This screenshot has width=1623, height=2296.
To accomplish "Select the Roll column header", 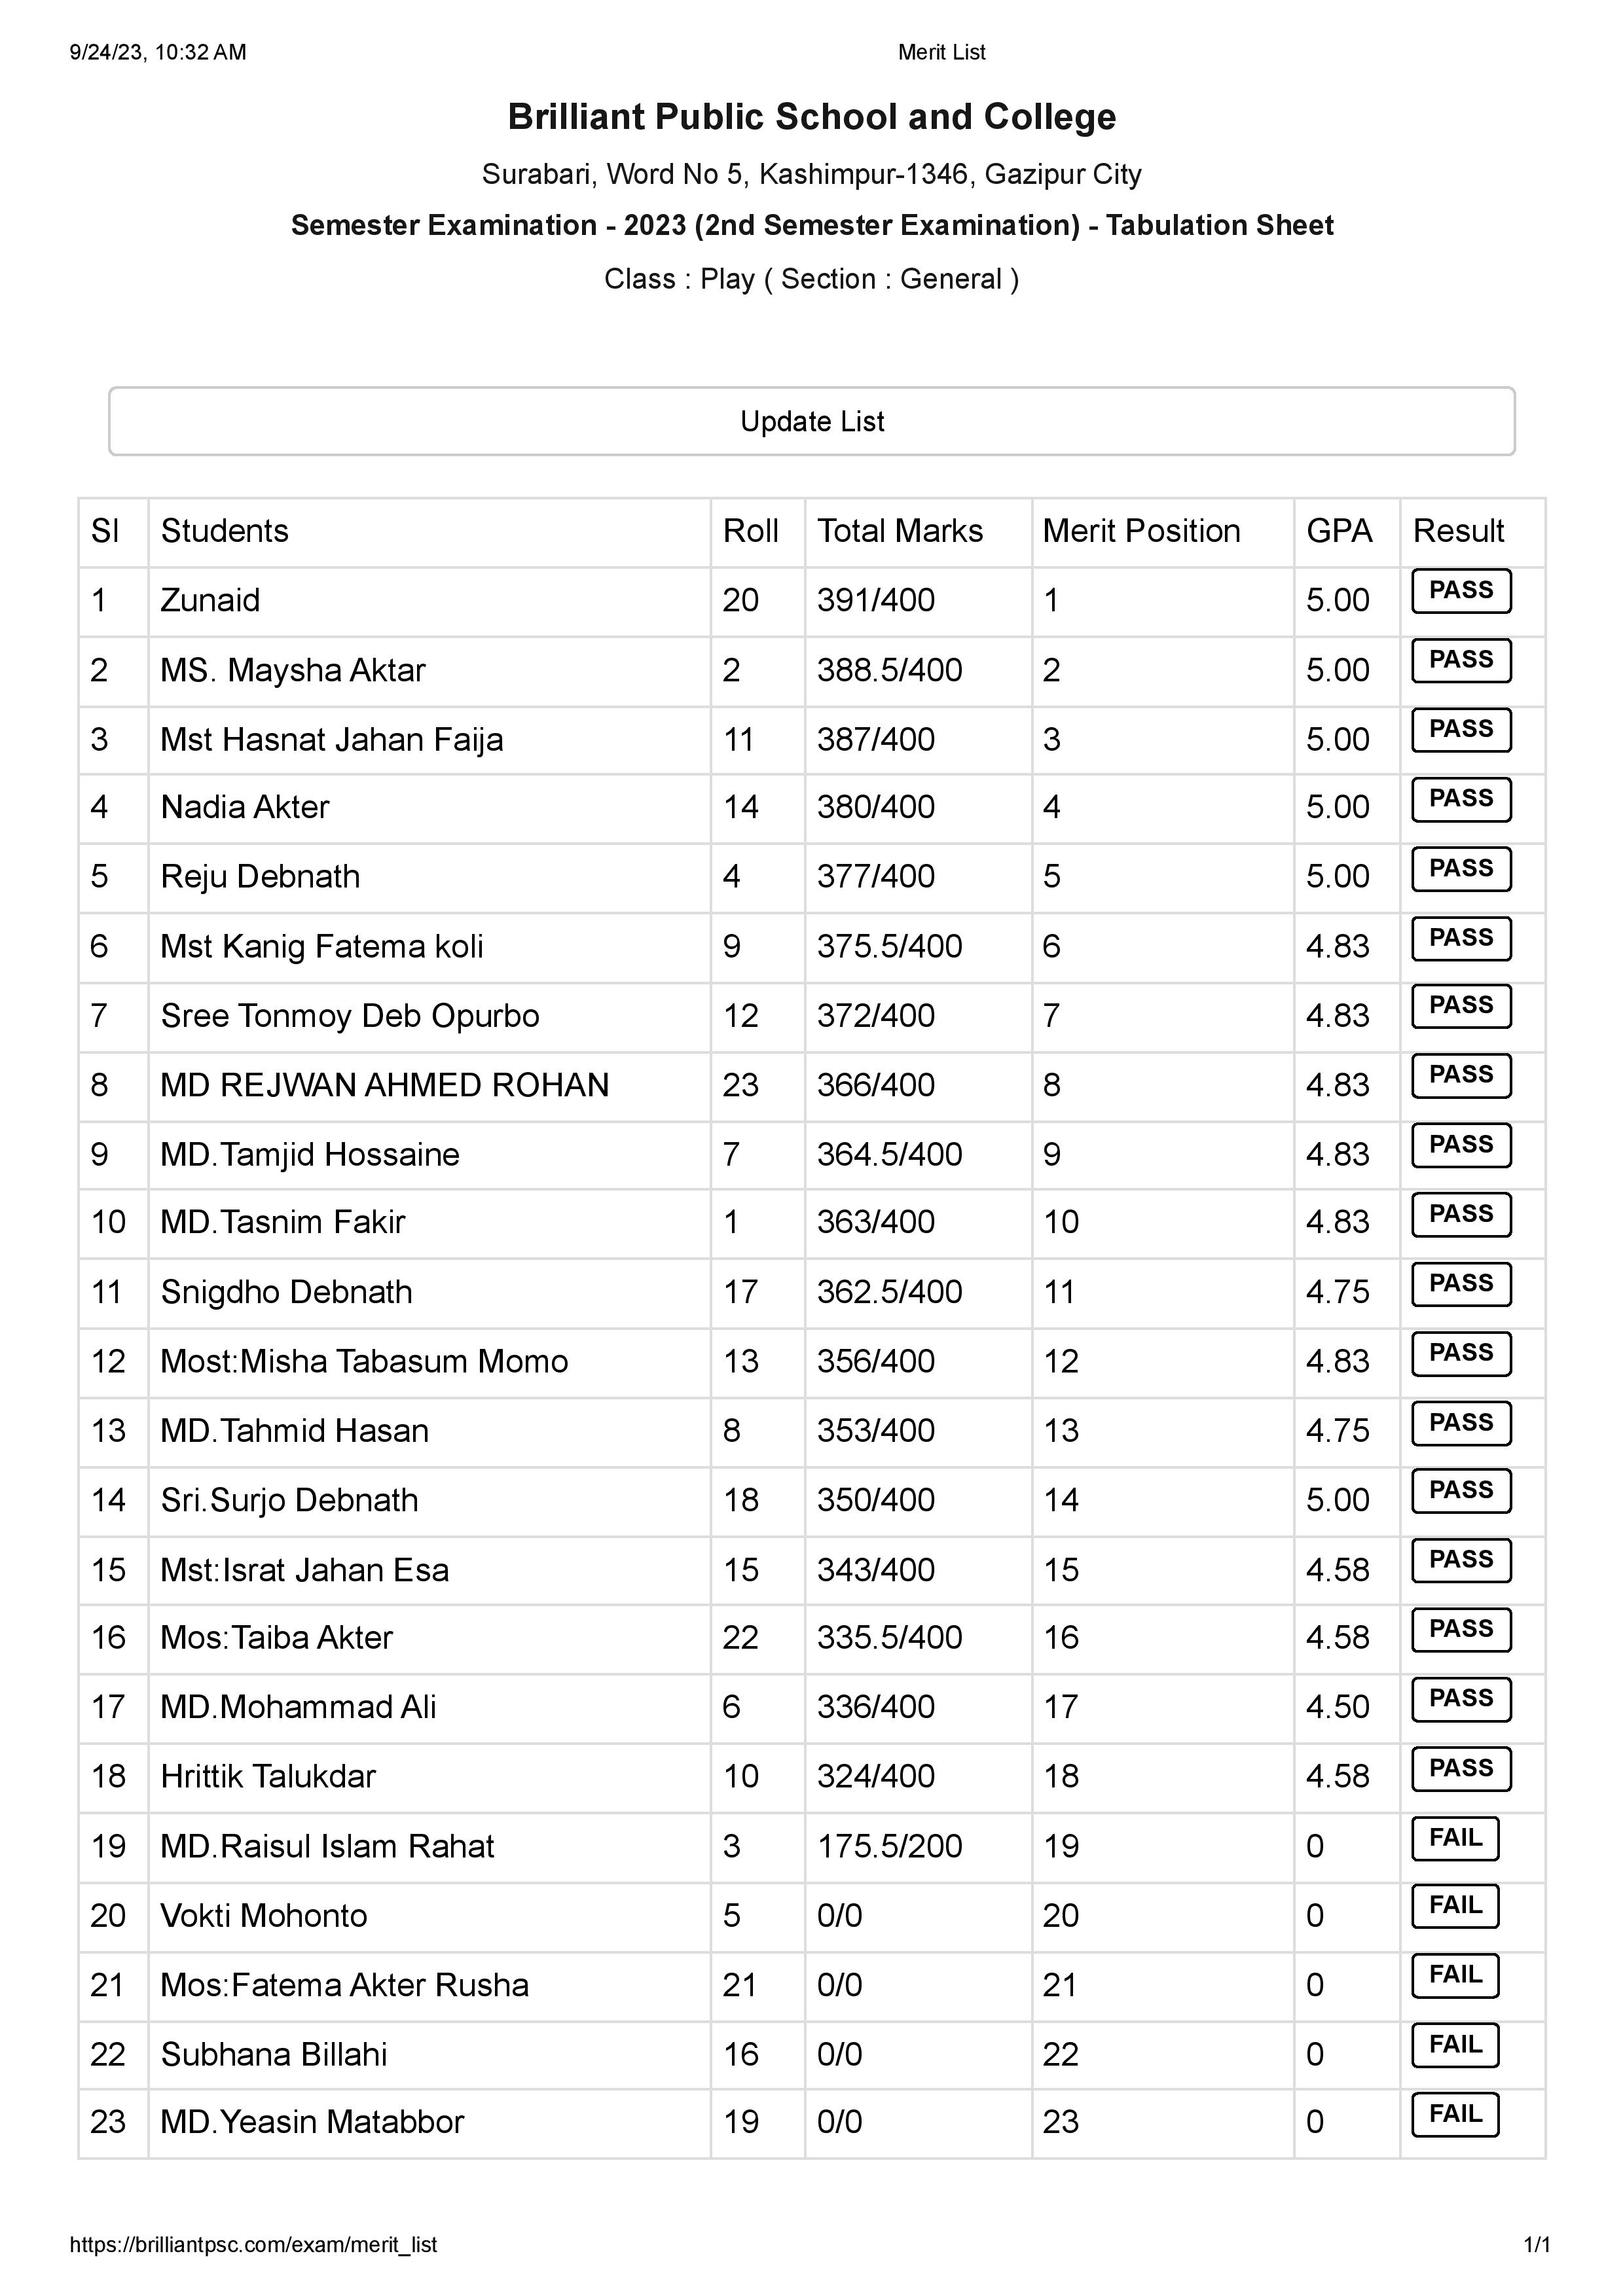I will click(x=751, y=530).
